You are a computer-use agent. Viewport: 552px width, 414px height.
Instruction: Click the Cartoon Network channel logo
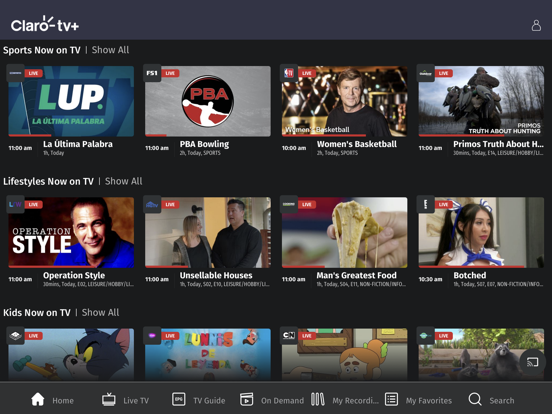click(289, 335)
